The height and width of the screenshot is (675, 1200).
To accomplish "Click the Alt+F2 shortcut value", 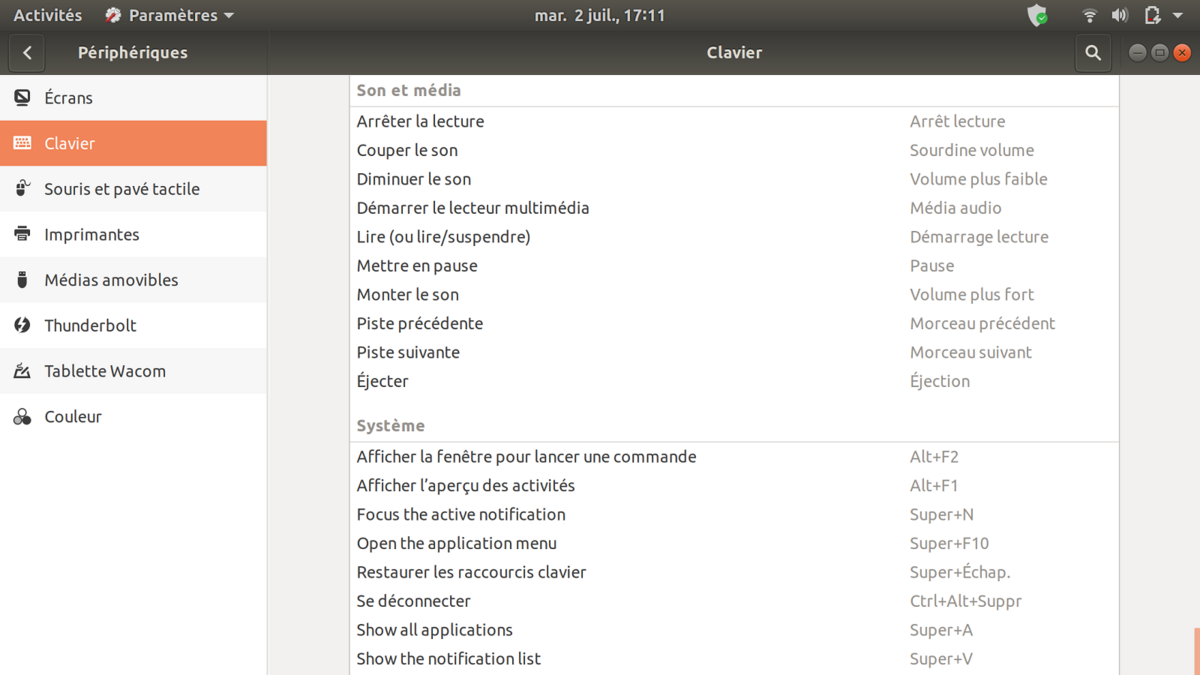I will click(934, 457).
